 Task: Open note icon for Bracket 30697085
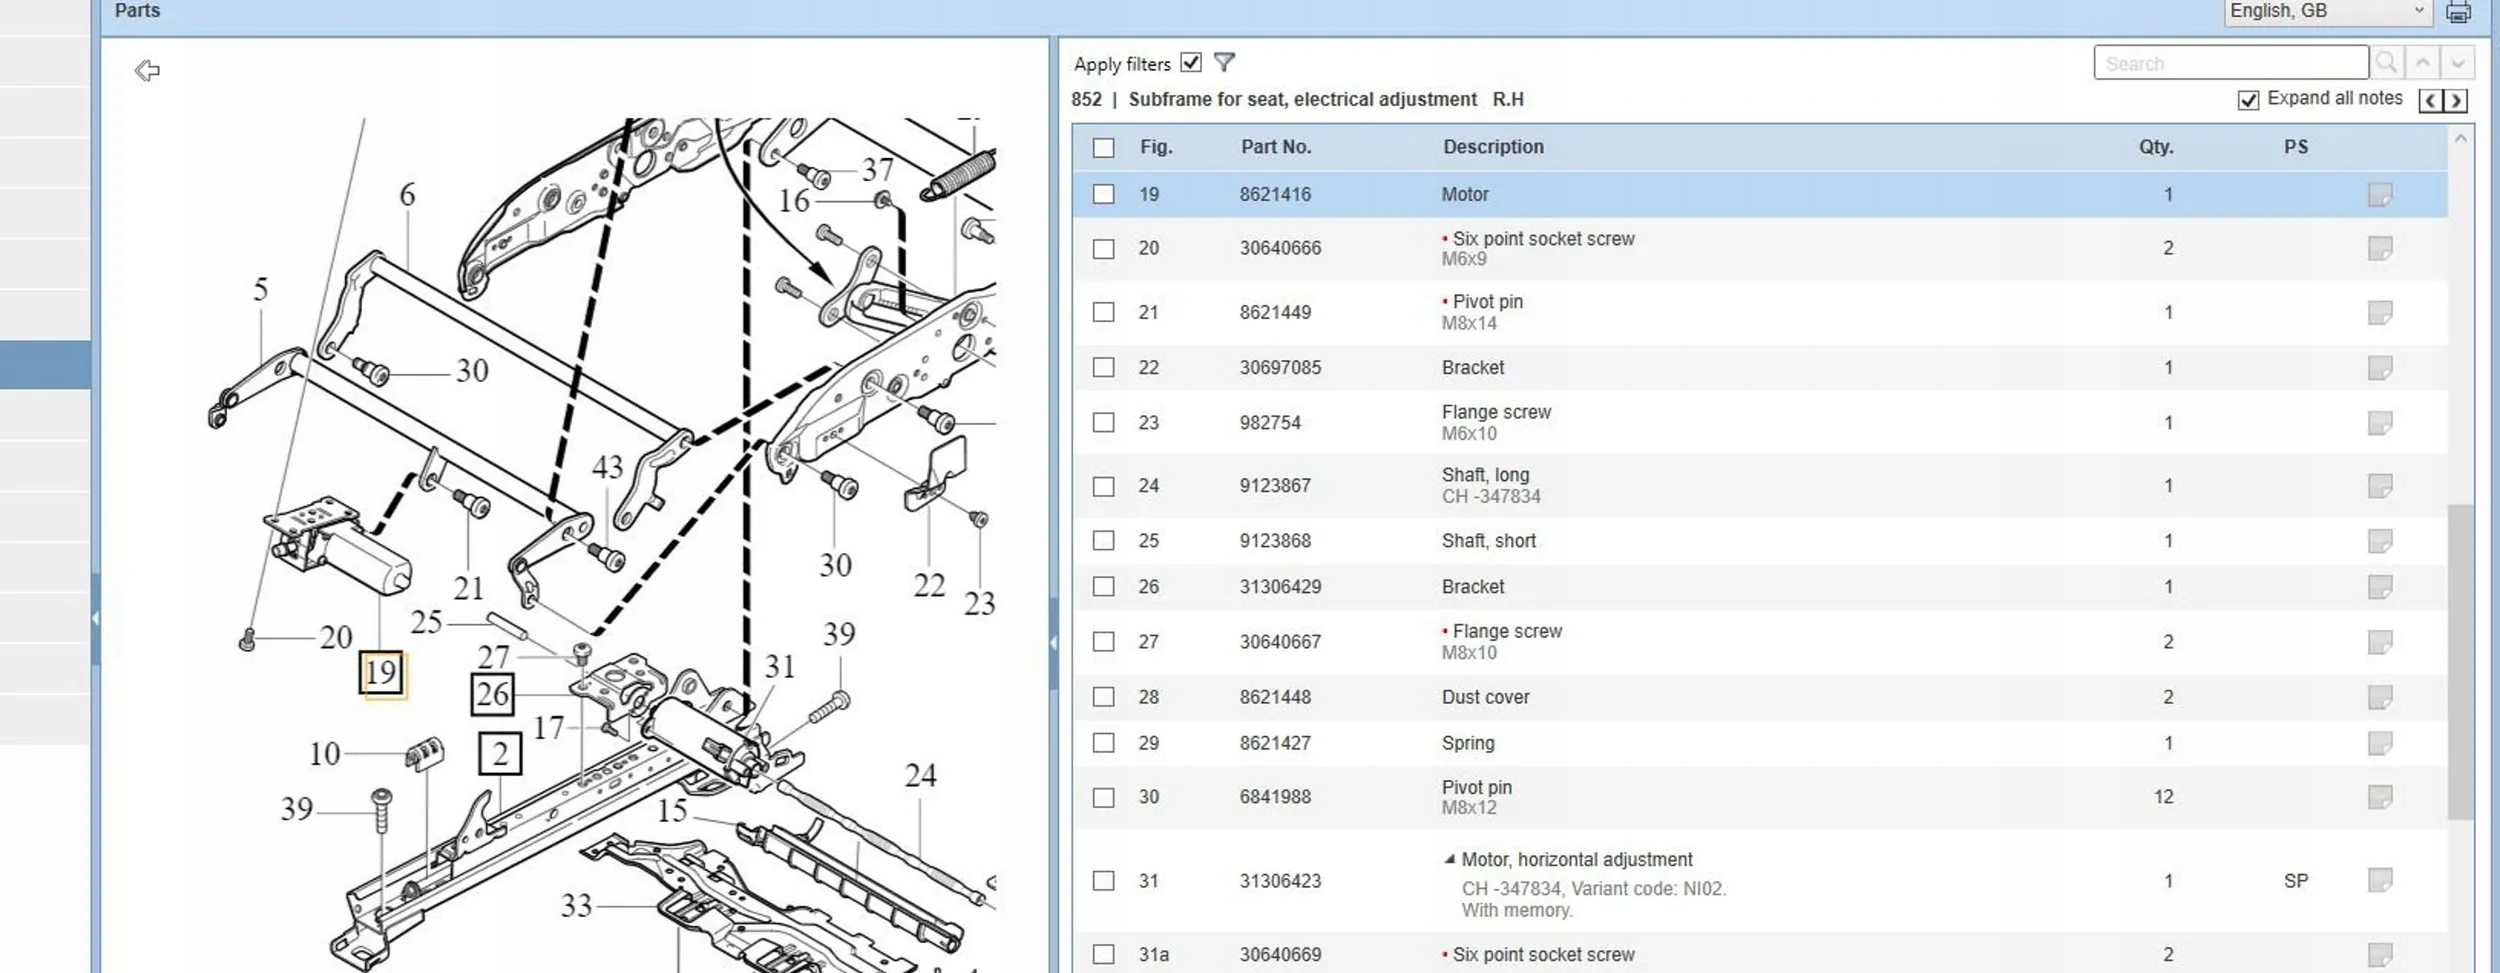(2379, 367)
